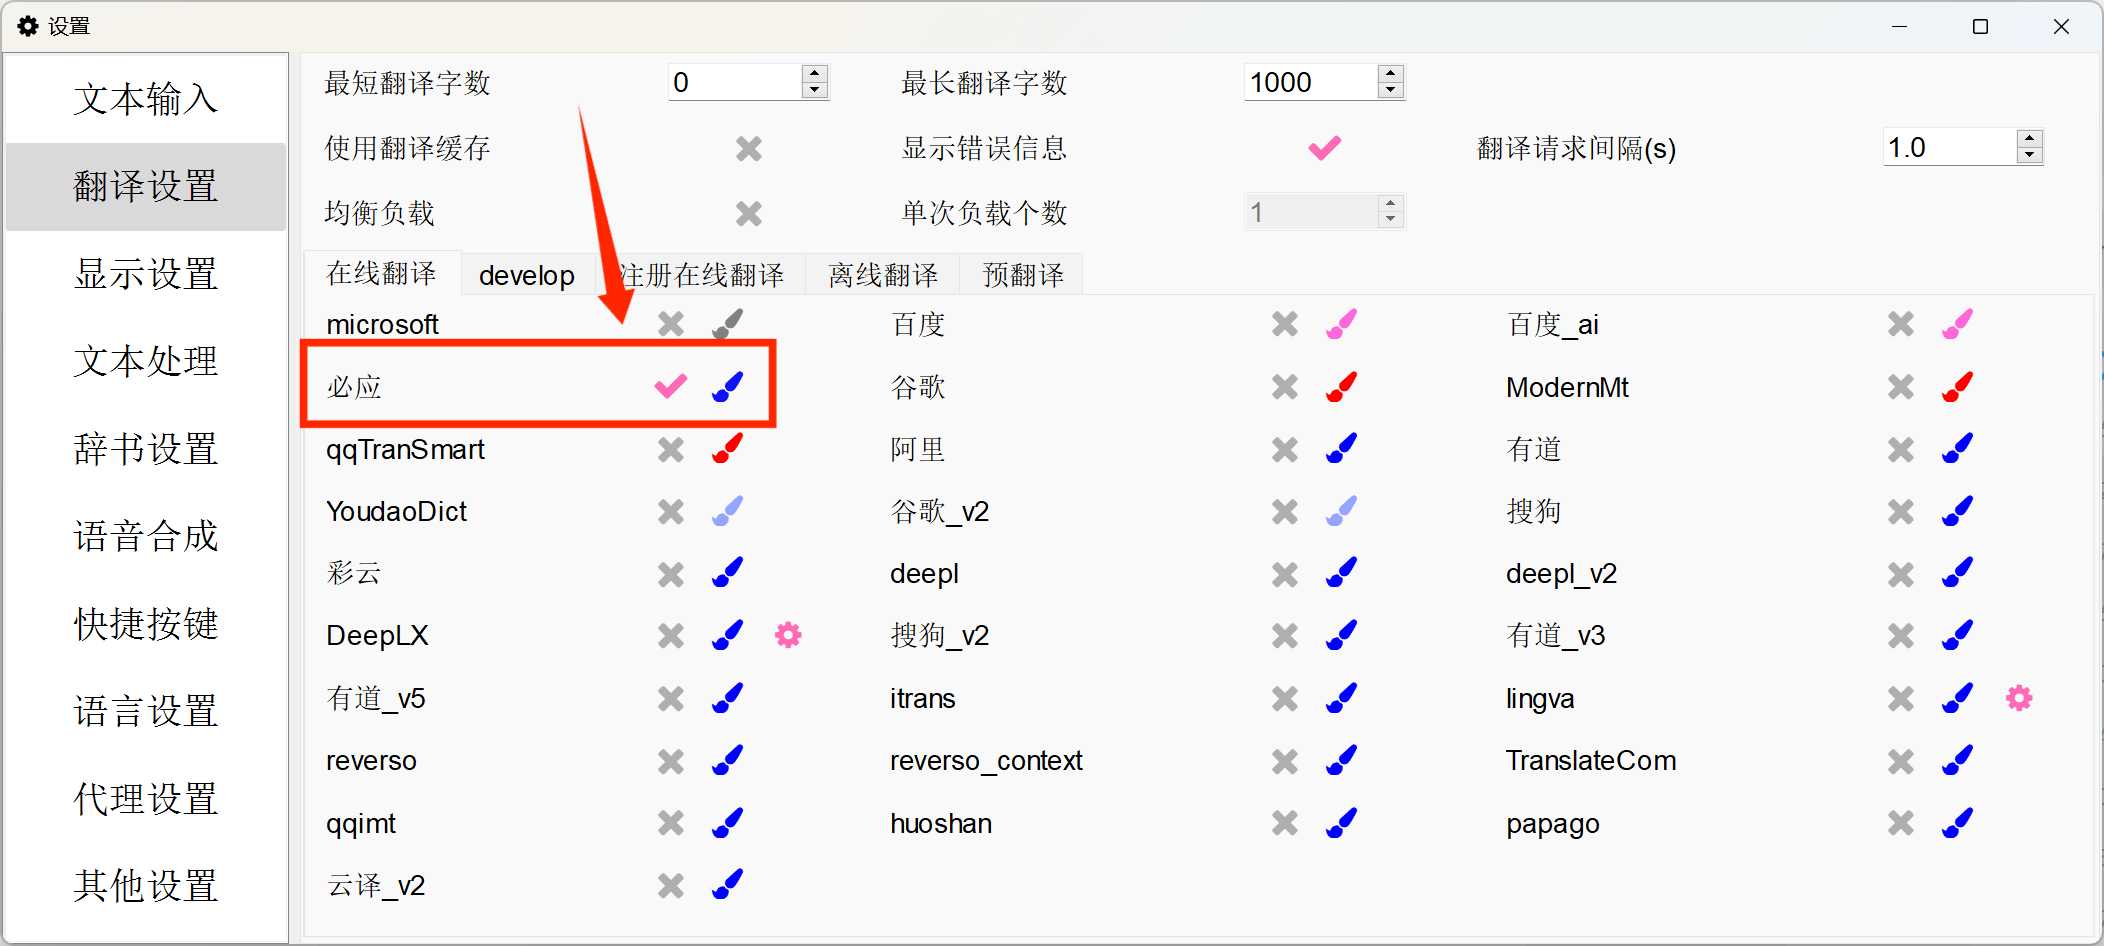Viewport: 2104px width, 946px height.
Task: Enable the lingva translator
Action: [x=1901, y=699]
